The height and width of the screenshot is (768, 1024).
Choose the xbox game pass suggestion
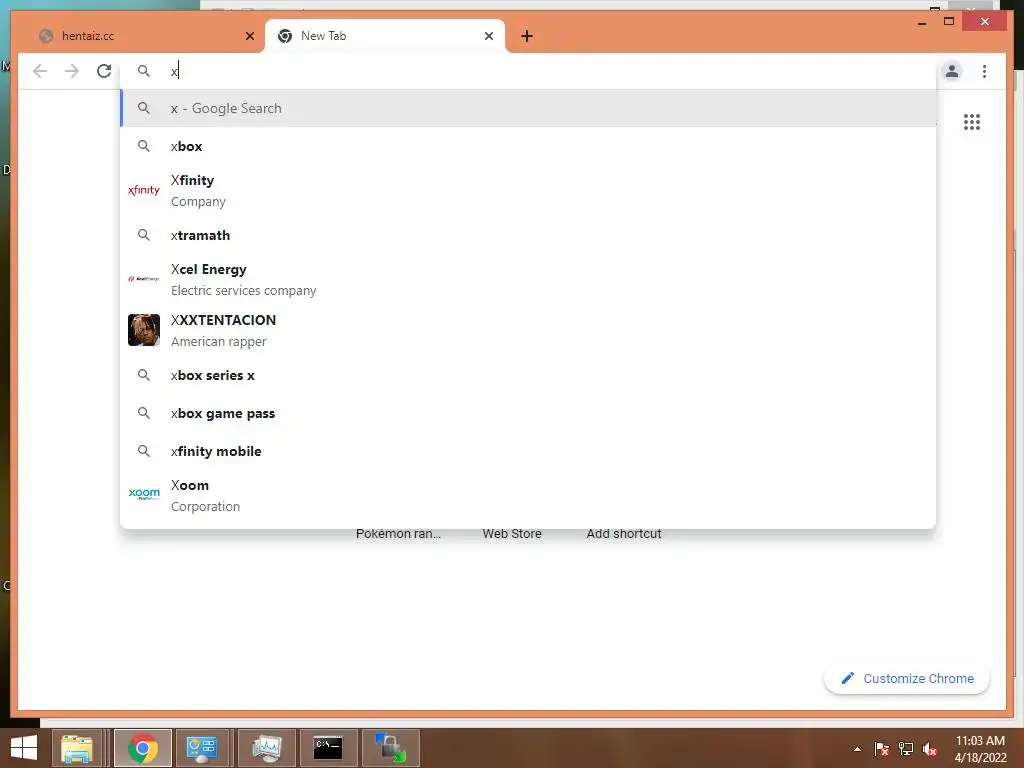pyautogui.click(x=528, y=413)
